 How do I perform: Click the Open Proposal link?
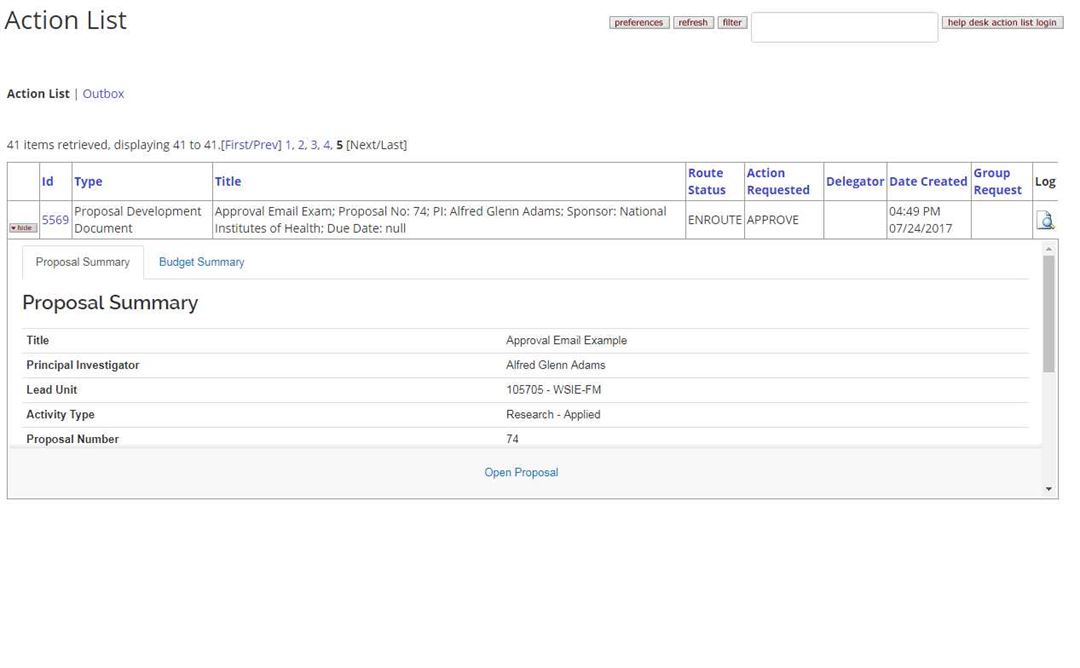521,472
